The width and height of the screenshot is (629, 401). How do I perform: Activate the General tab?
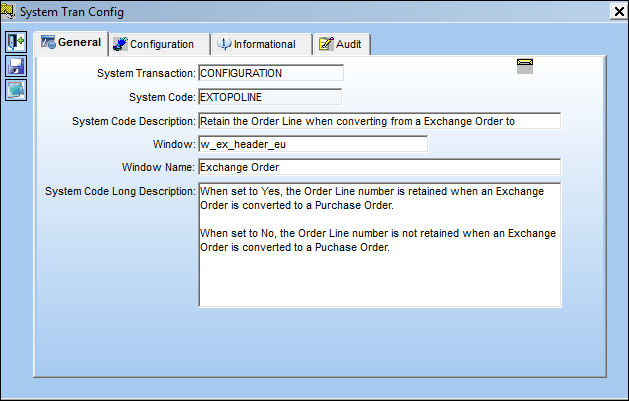[71, 43]
